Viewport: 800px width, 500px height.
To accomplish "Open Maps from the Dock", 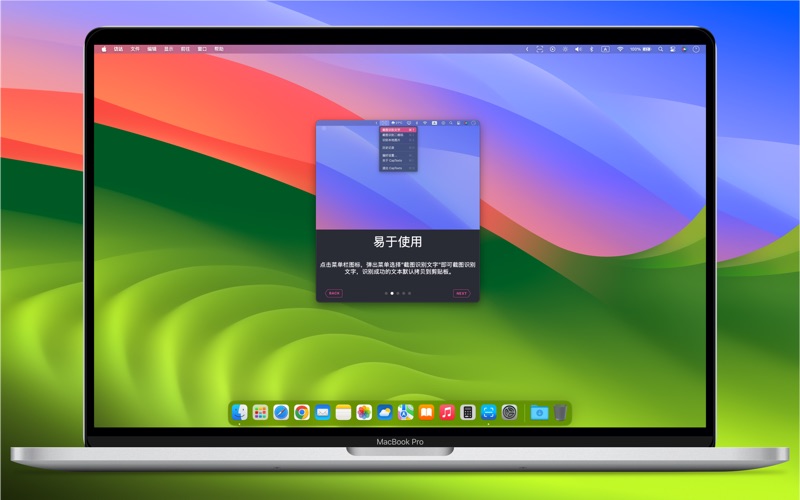I will (406, 412).
